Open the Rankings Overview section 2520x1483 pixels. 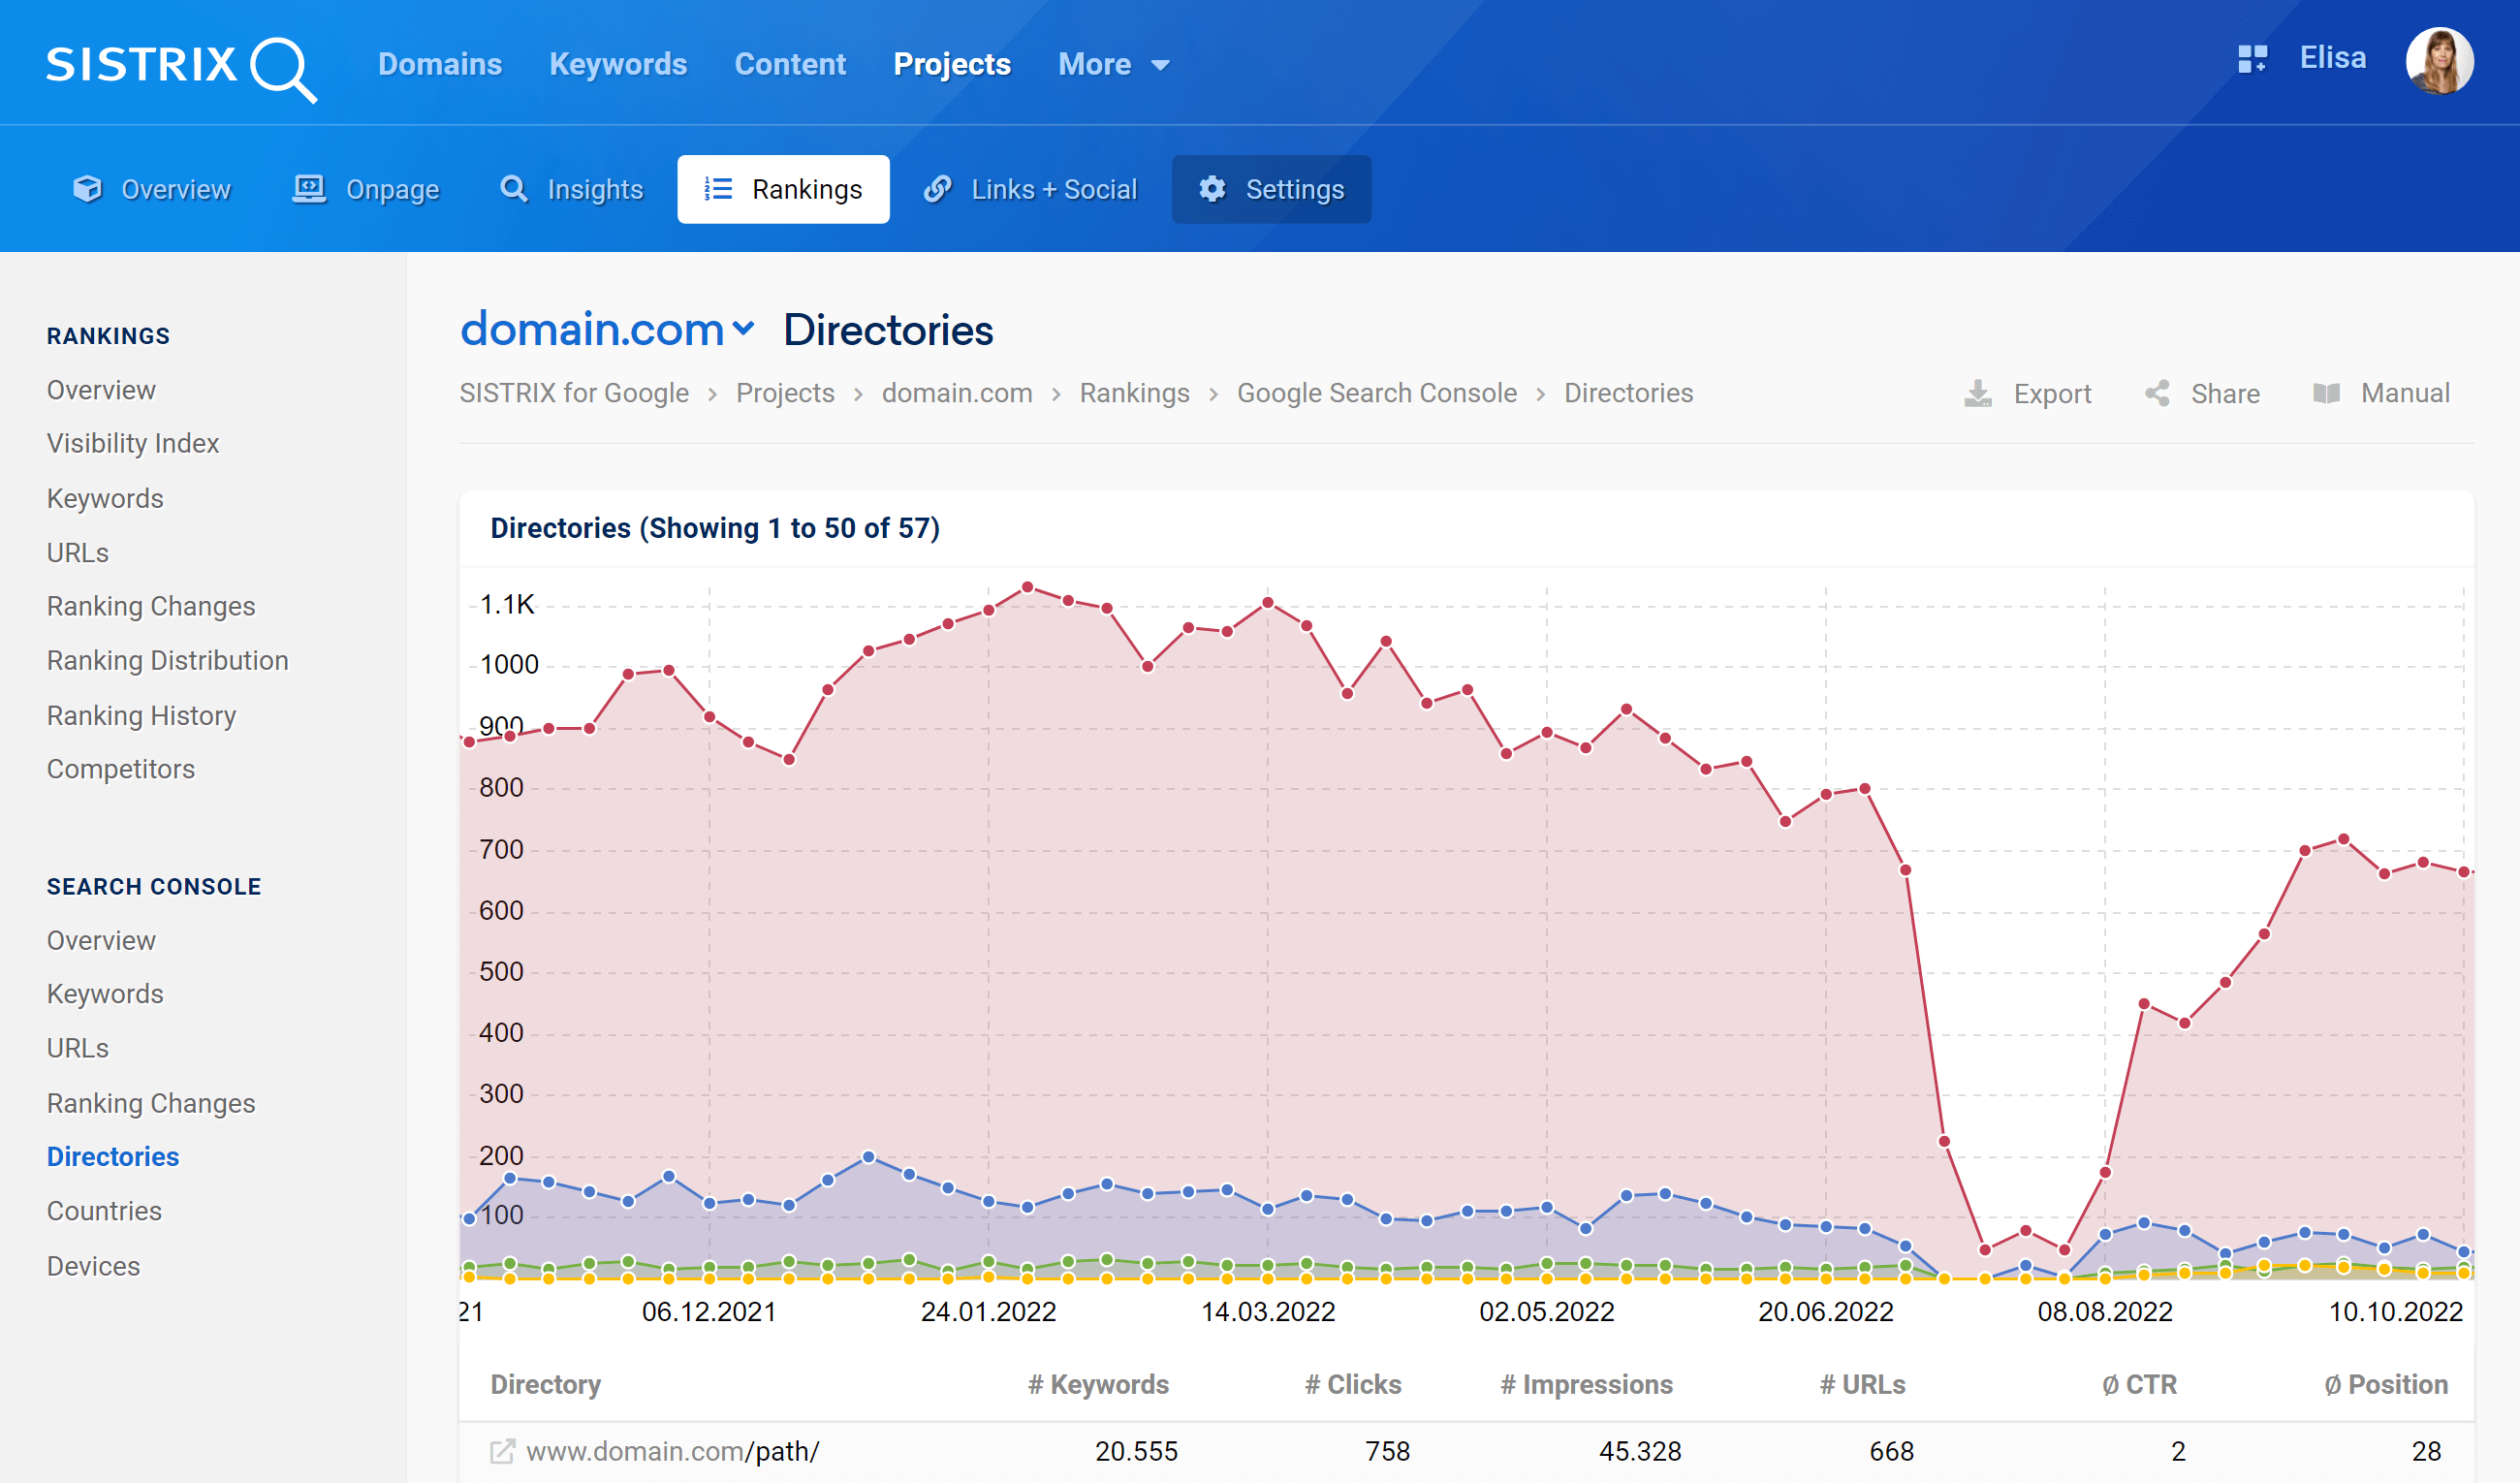pyautogui.click(x=101, y=391)
